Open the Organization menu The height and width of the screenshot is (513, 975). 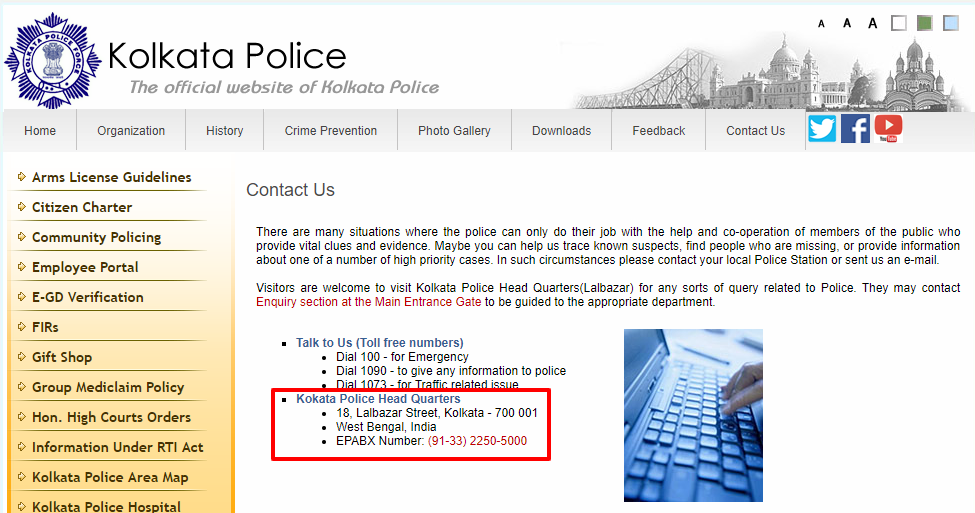(131, 131)
